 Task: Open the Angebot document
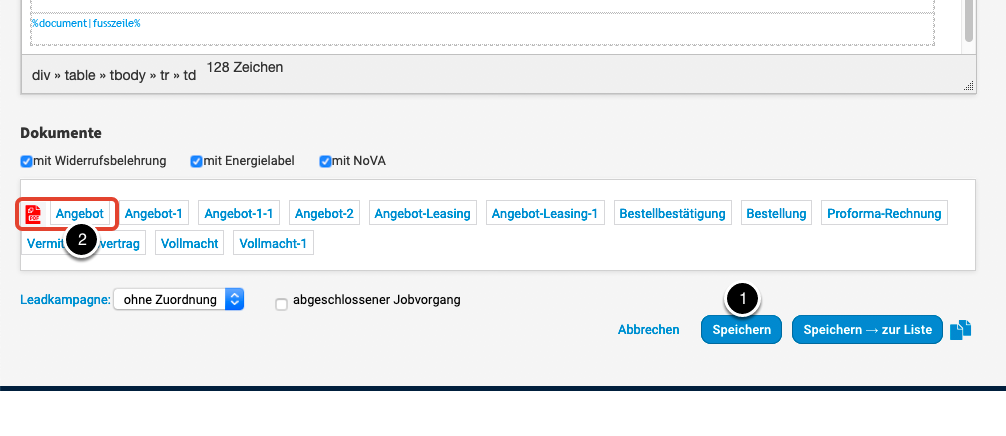[x=80, y=213]
